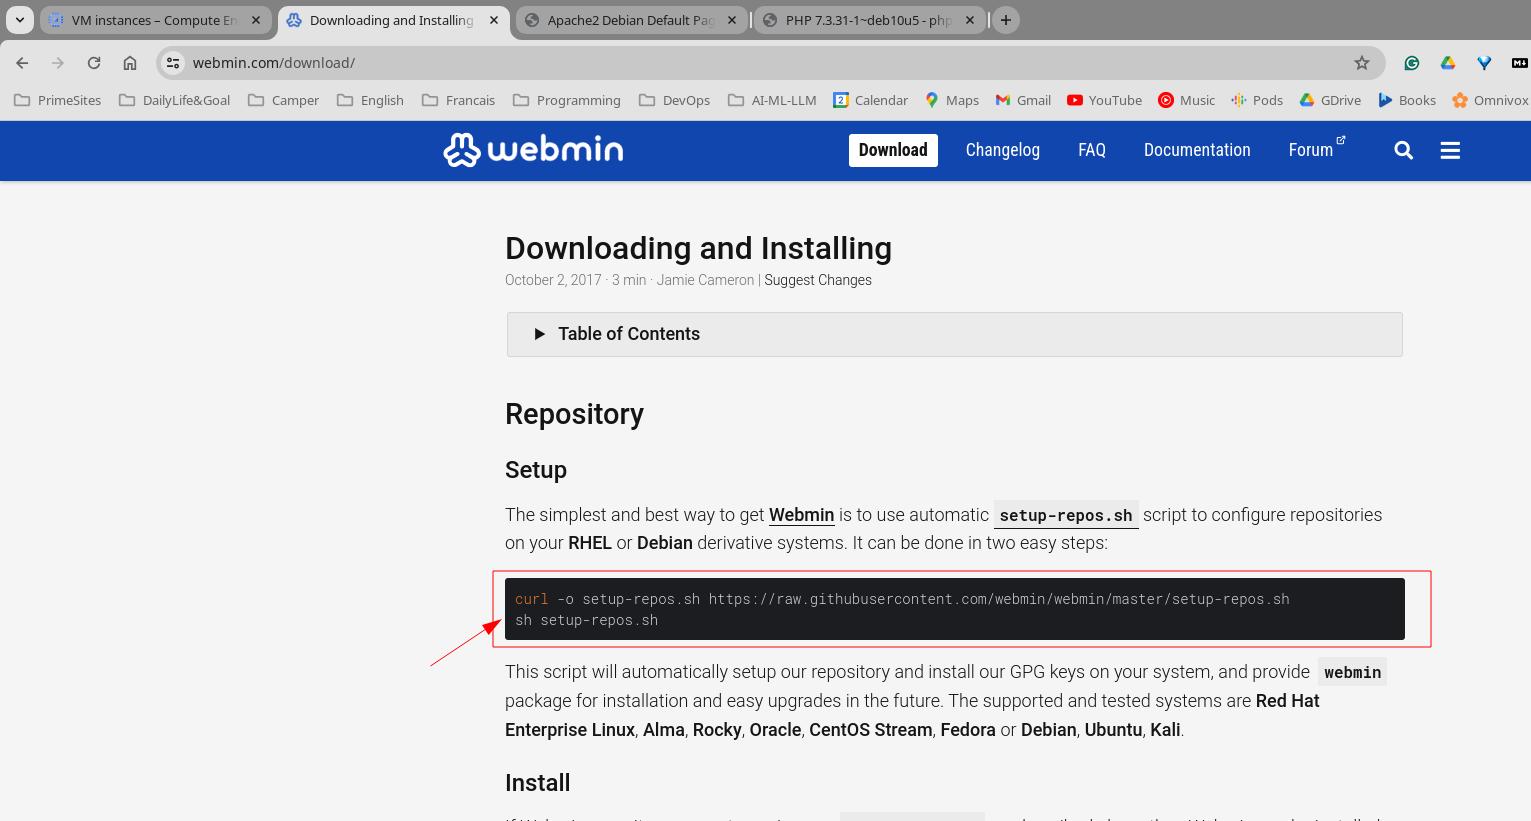Click the Jamie Cameron author name
The image size is (1531, 821).
pyautogui.click(x=705, y=280)
